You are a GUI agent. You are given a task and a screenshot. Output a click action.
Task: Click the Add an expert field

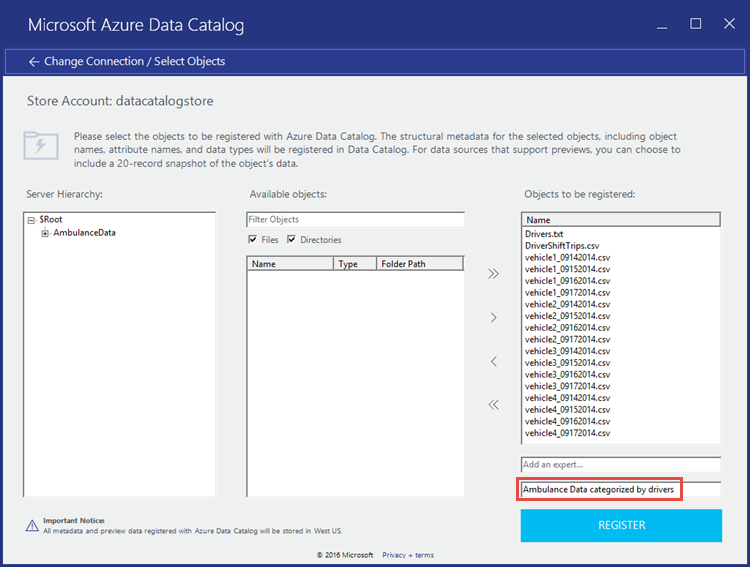click(621, 465)
